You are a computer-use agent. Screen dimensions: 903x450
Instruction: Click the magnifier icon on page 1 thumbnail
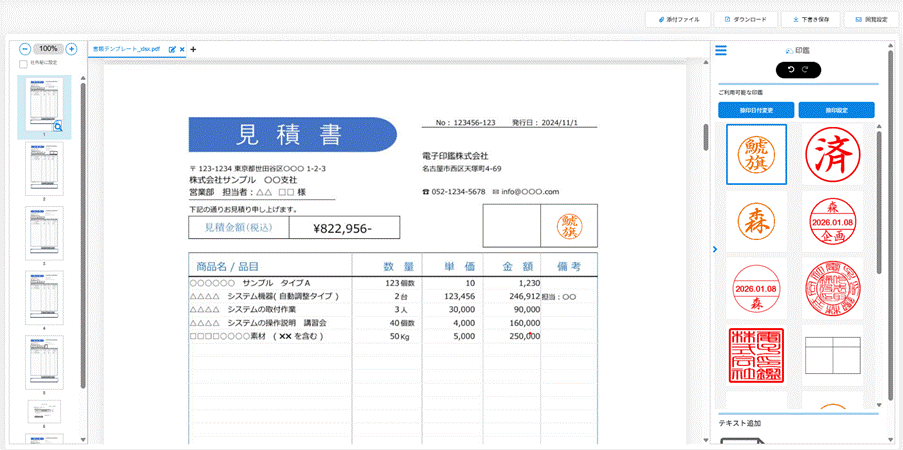[59, 127]
